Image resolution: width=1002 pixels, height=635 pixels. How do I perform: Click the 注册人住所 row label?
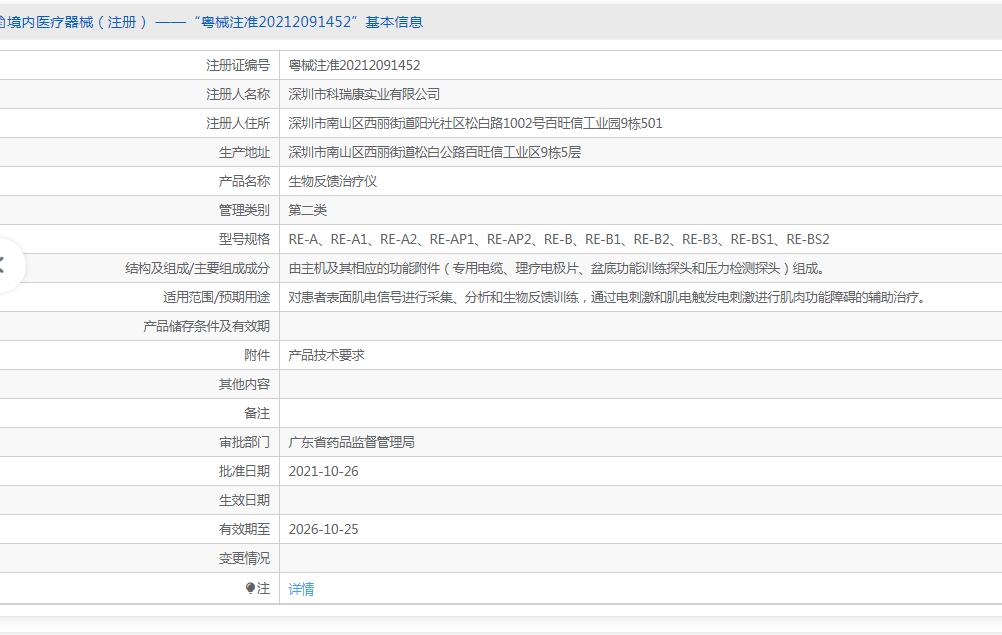pyautogui.click(x=238, y=123)
